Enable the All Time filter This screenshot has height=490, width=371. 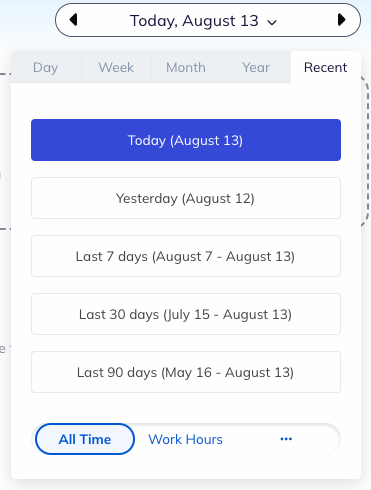85,439
